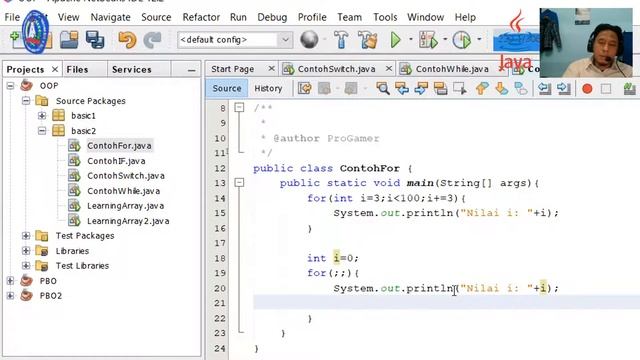
Task: Run project with green play icon
Action: [396, 40]
